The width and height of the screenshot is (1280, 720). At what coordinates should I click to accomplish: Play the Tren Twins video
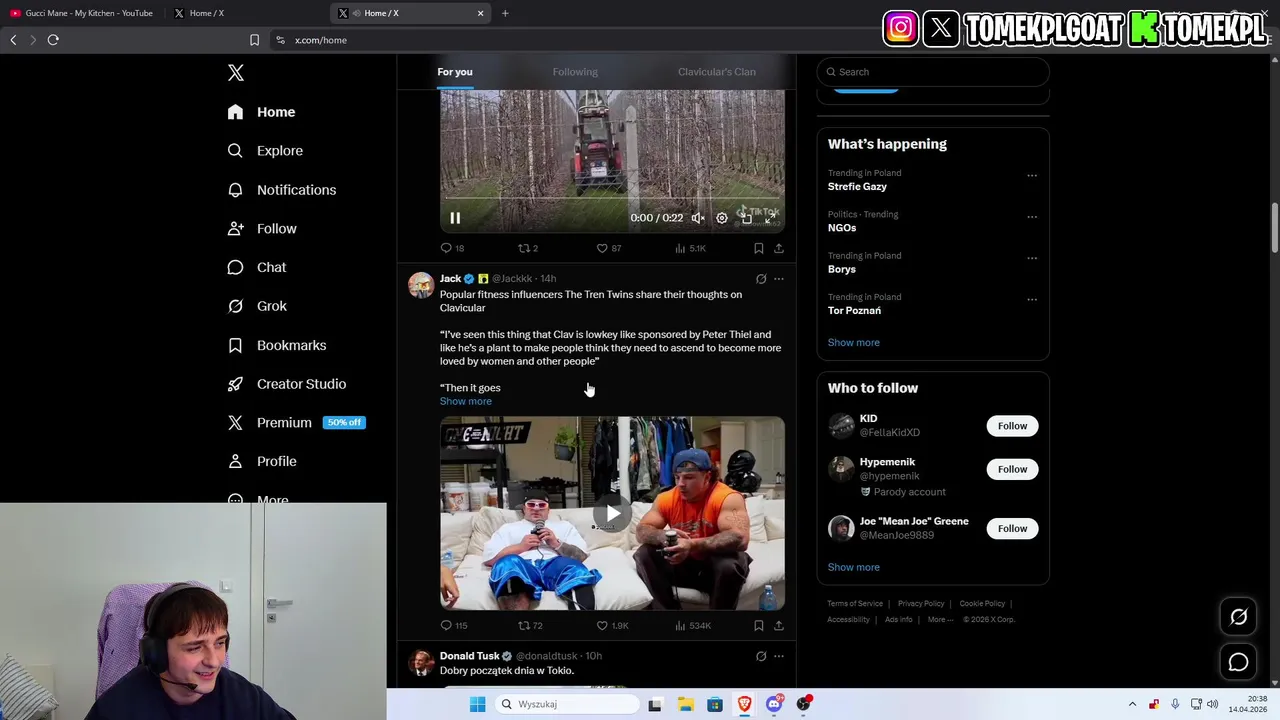tap(612, 513)
